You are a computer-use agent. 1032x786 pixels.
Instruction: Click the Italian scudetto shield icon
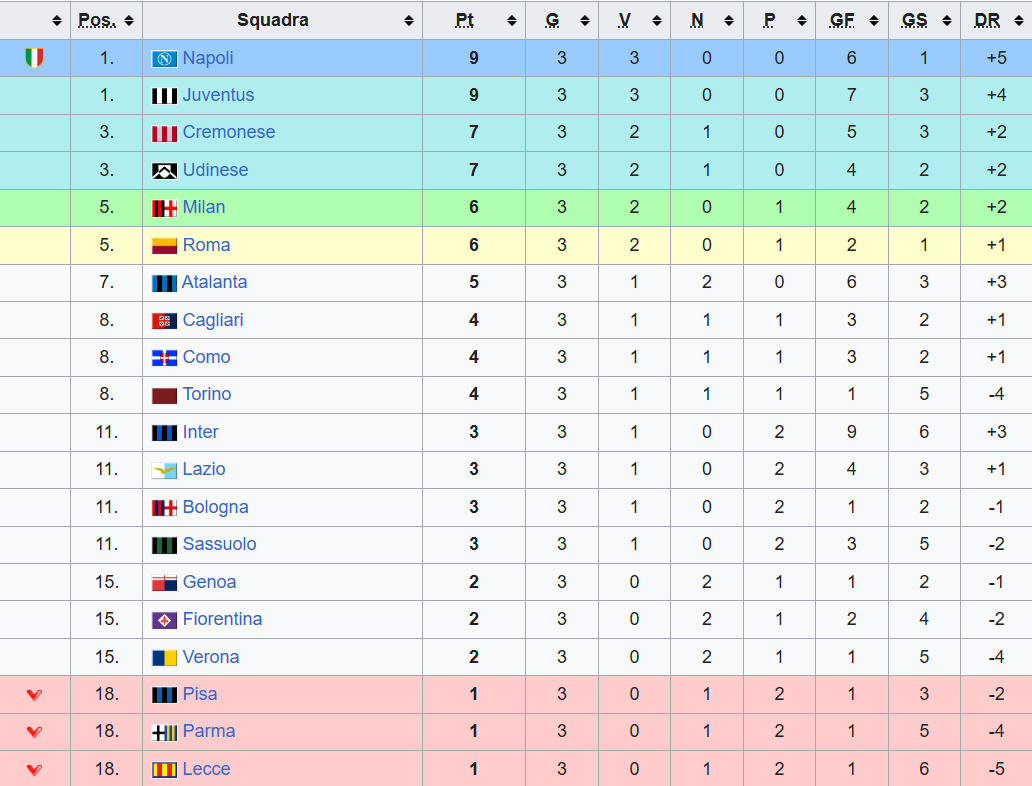coord(34,58)
